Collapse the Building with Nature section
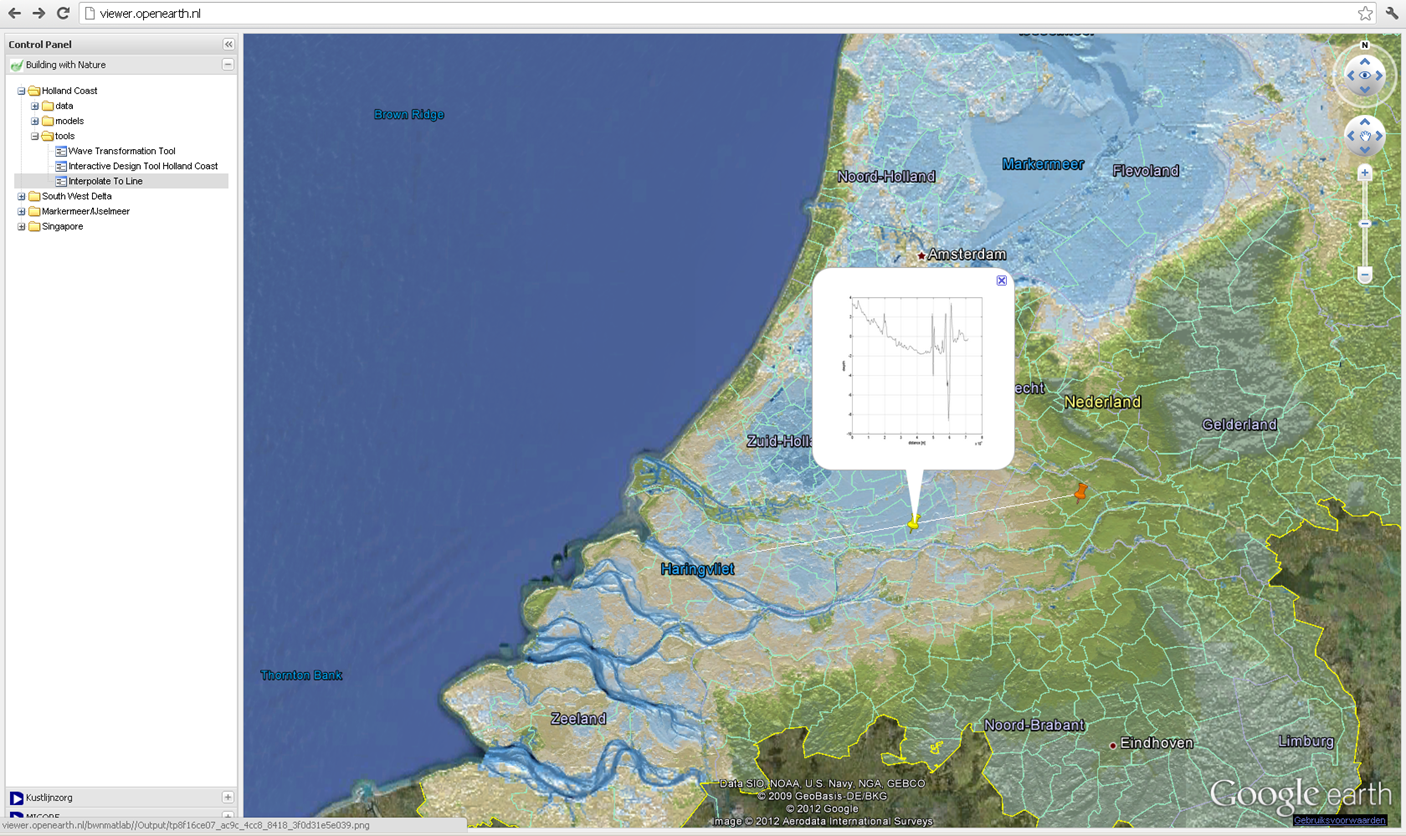Viewport: 1406px width, 836px height. (x=228, y=65)
